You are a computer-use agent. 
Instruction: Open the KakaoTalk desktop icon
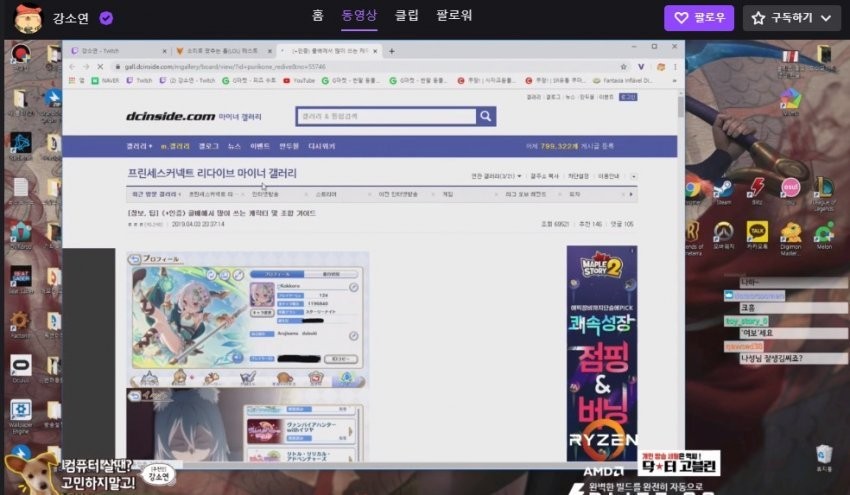[x=757, y=236]
